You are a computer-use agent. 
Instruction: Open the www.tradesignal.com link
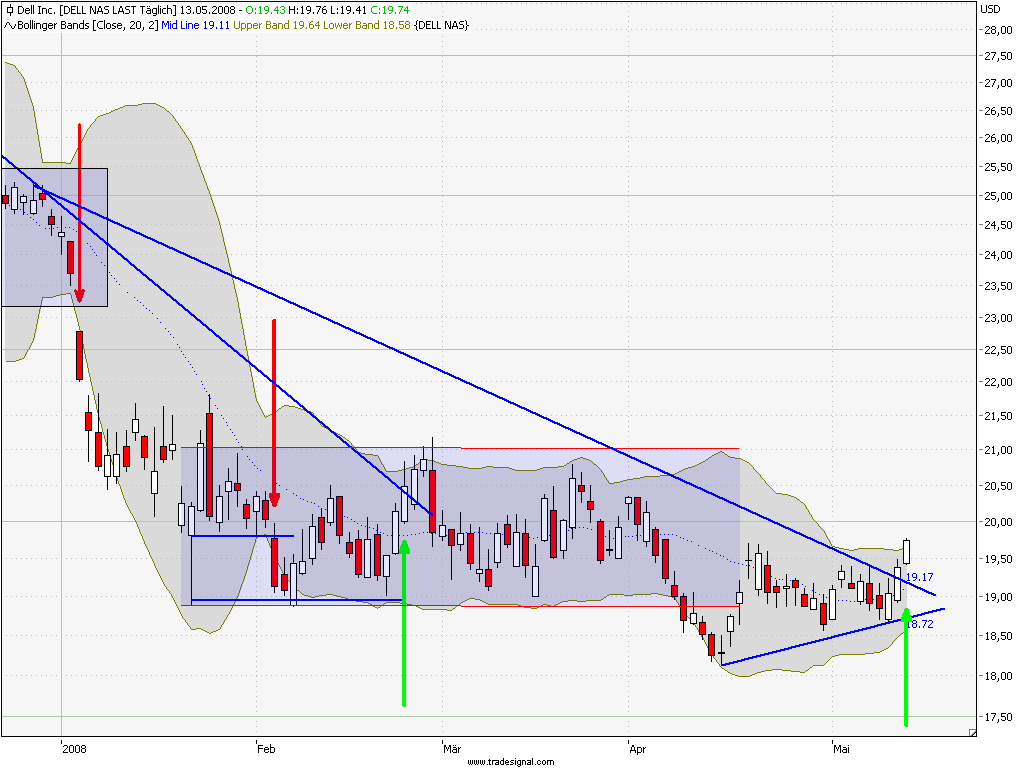point(511,762)
